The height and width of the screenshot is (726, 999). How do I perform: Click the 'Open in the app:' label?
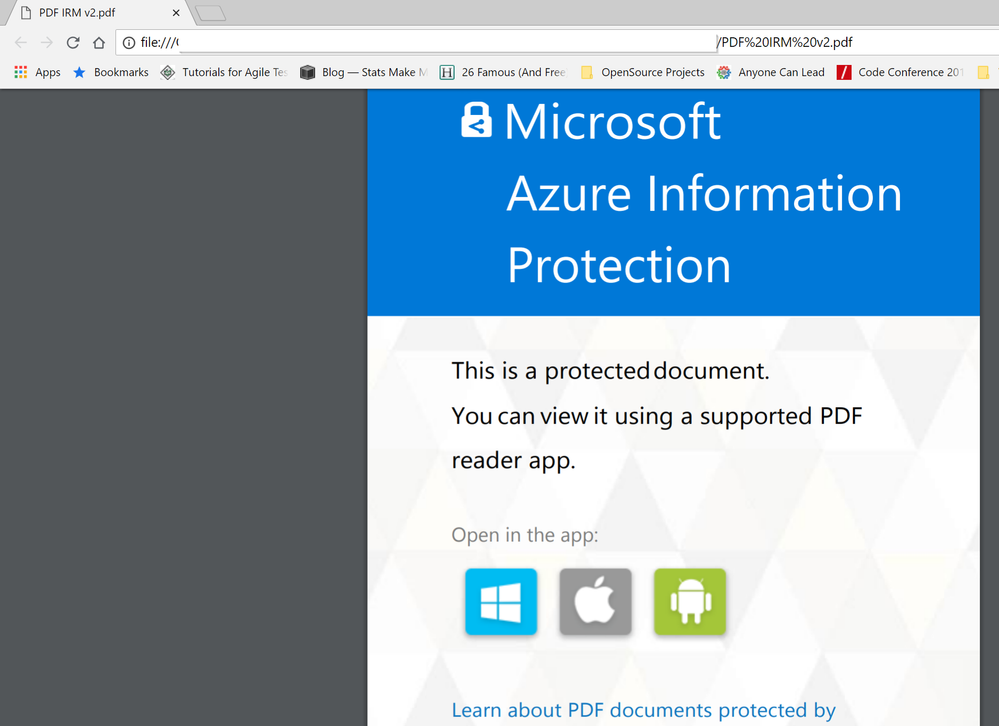tap(525, 536)
